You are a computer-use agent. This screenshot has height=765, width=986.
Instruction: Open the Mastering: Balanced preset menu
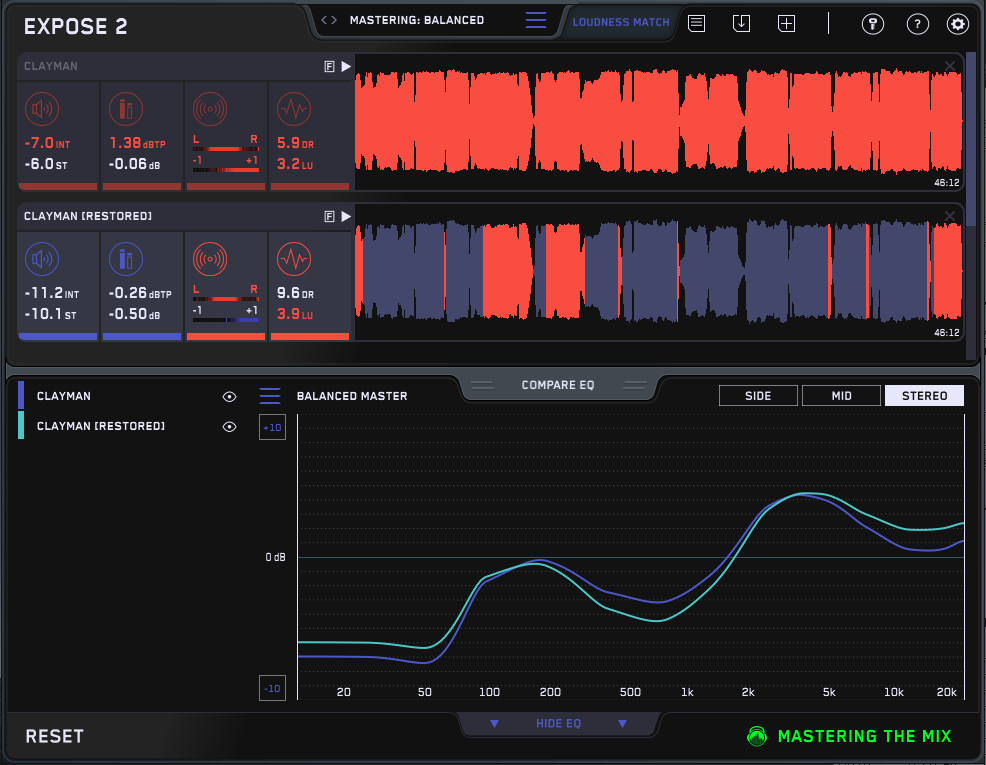pos(536,20)
